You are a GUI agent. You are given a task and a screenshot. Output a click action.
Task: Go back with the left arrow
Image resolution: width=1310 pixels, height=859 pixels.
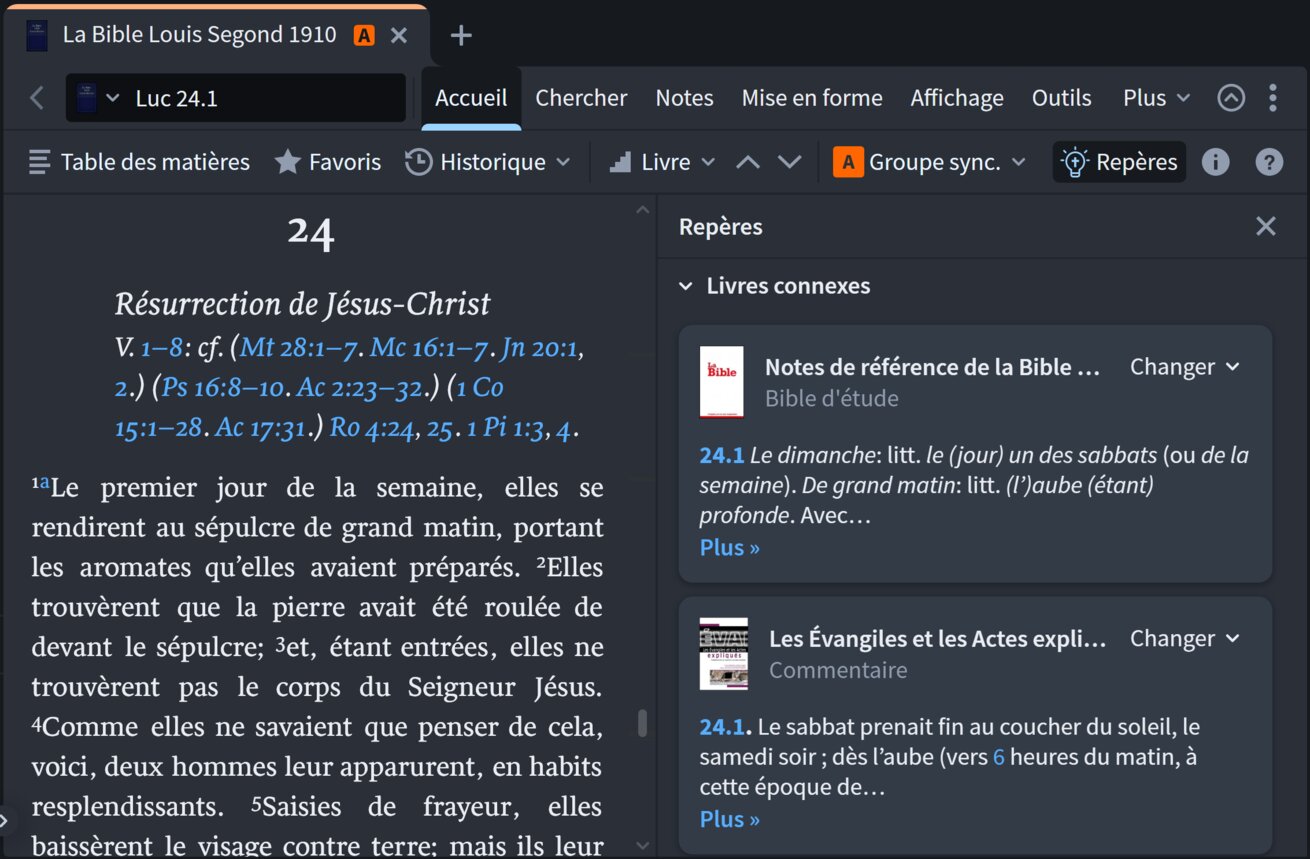pyautogui.click(x=37, y=98)
